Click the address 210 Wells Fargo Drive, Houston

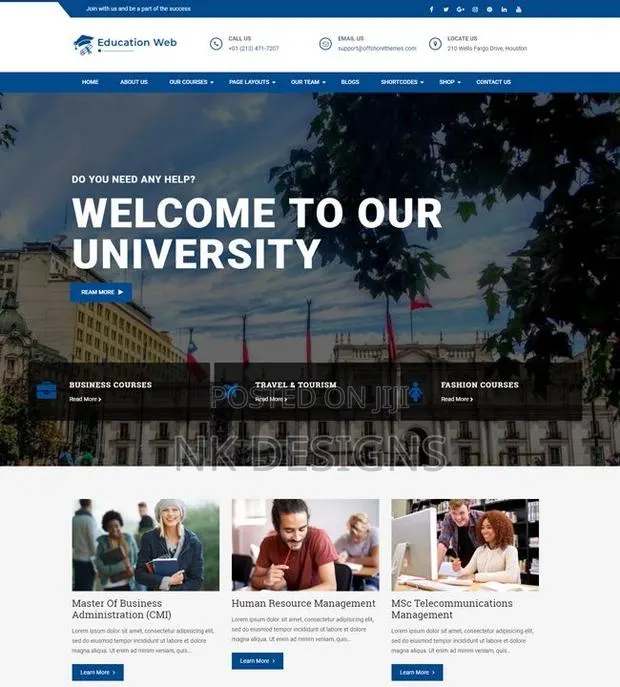point(487,49)
